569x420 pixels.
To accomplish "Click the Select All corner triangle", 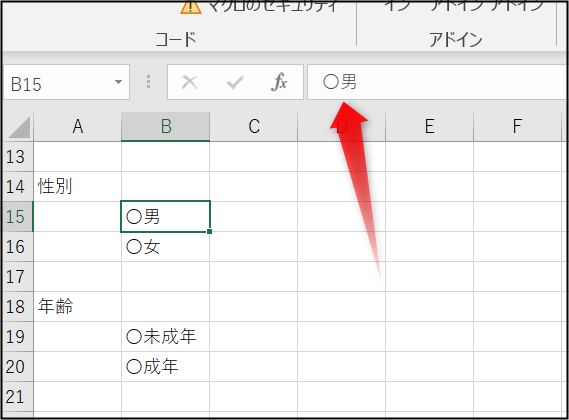I will [x=19, y=127].
